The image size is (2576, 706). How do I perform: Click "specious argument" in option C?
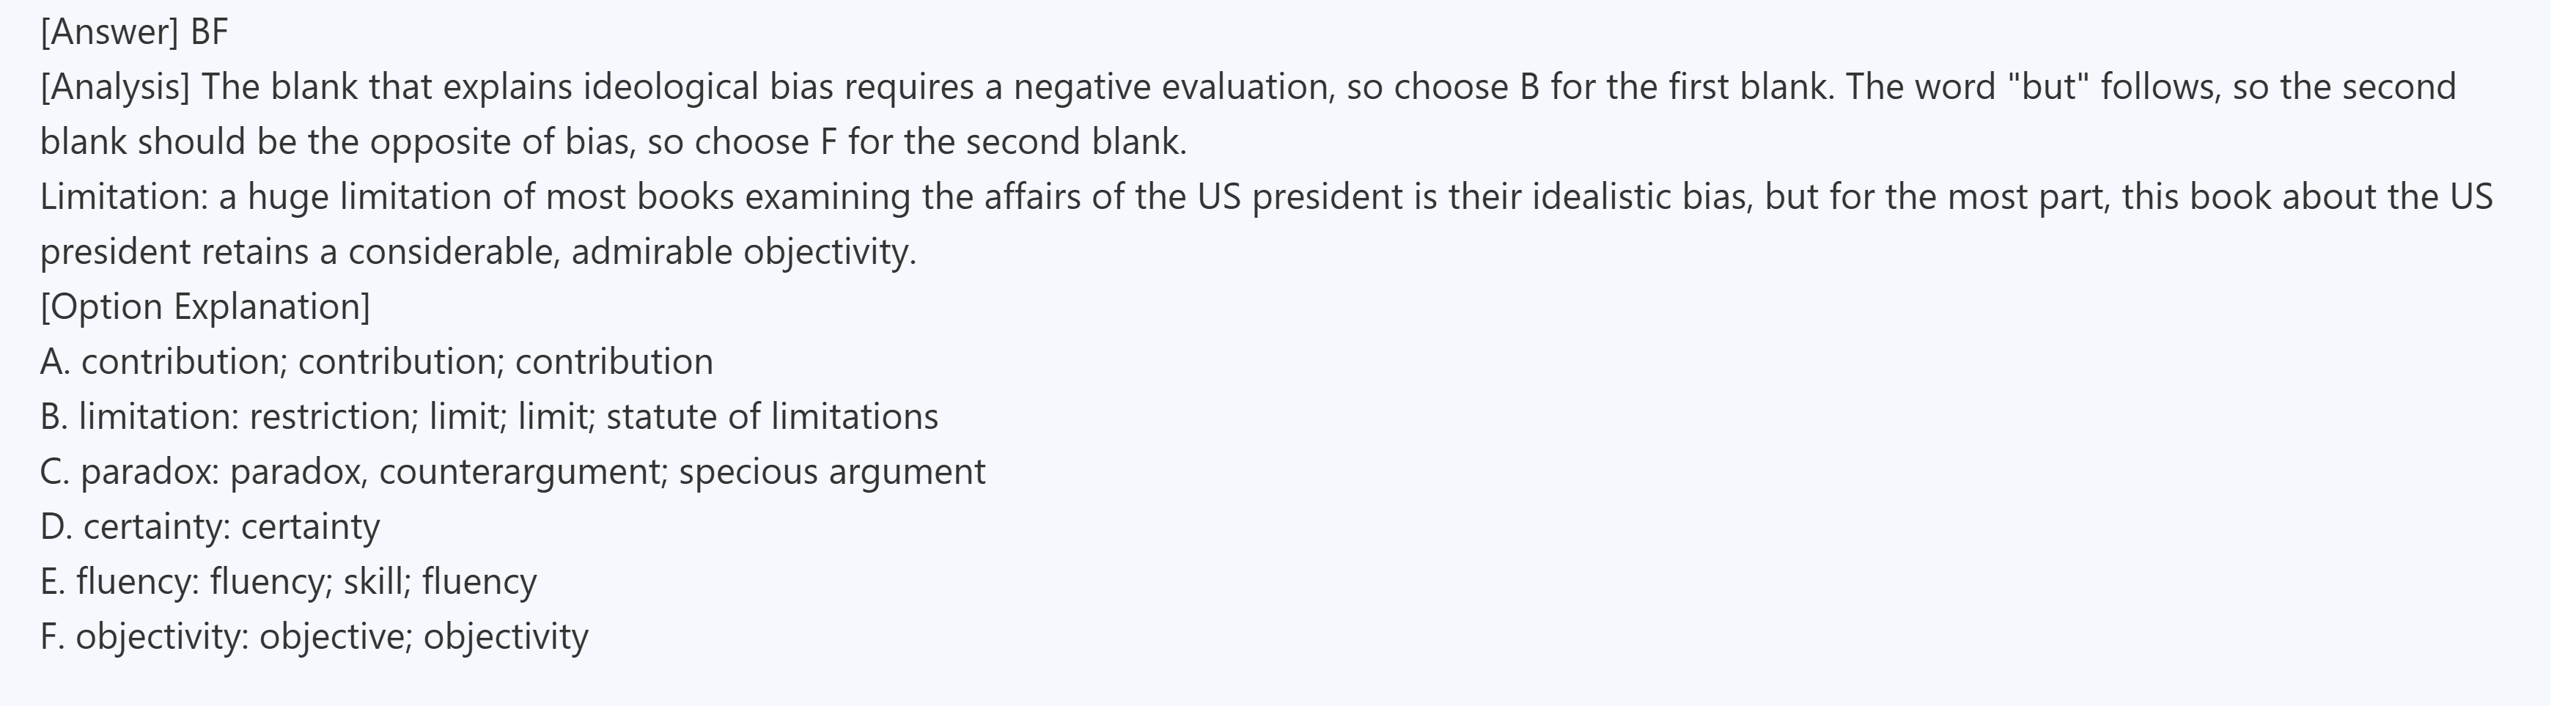[x=832, y=471]
